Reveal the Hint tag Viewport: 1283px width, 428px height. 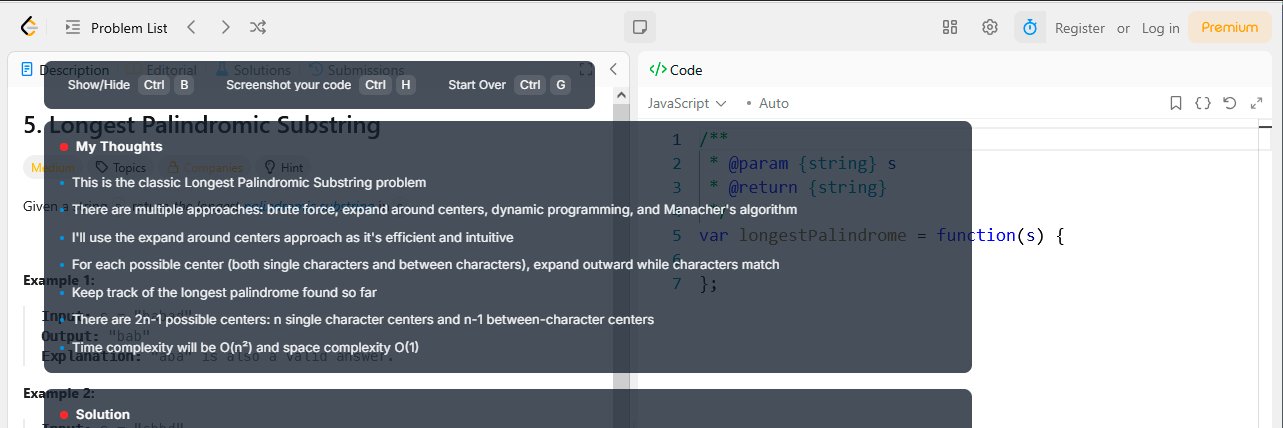(x=284, y=168)
